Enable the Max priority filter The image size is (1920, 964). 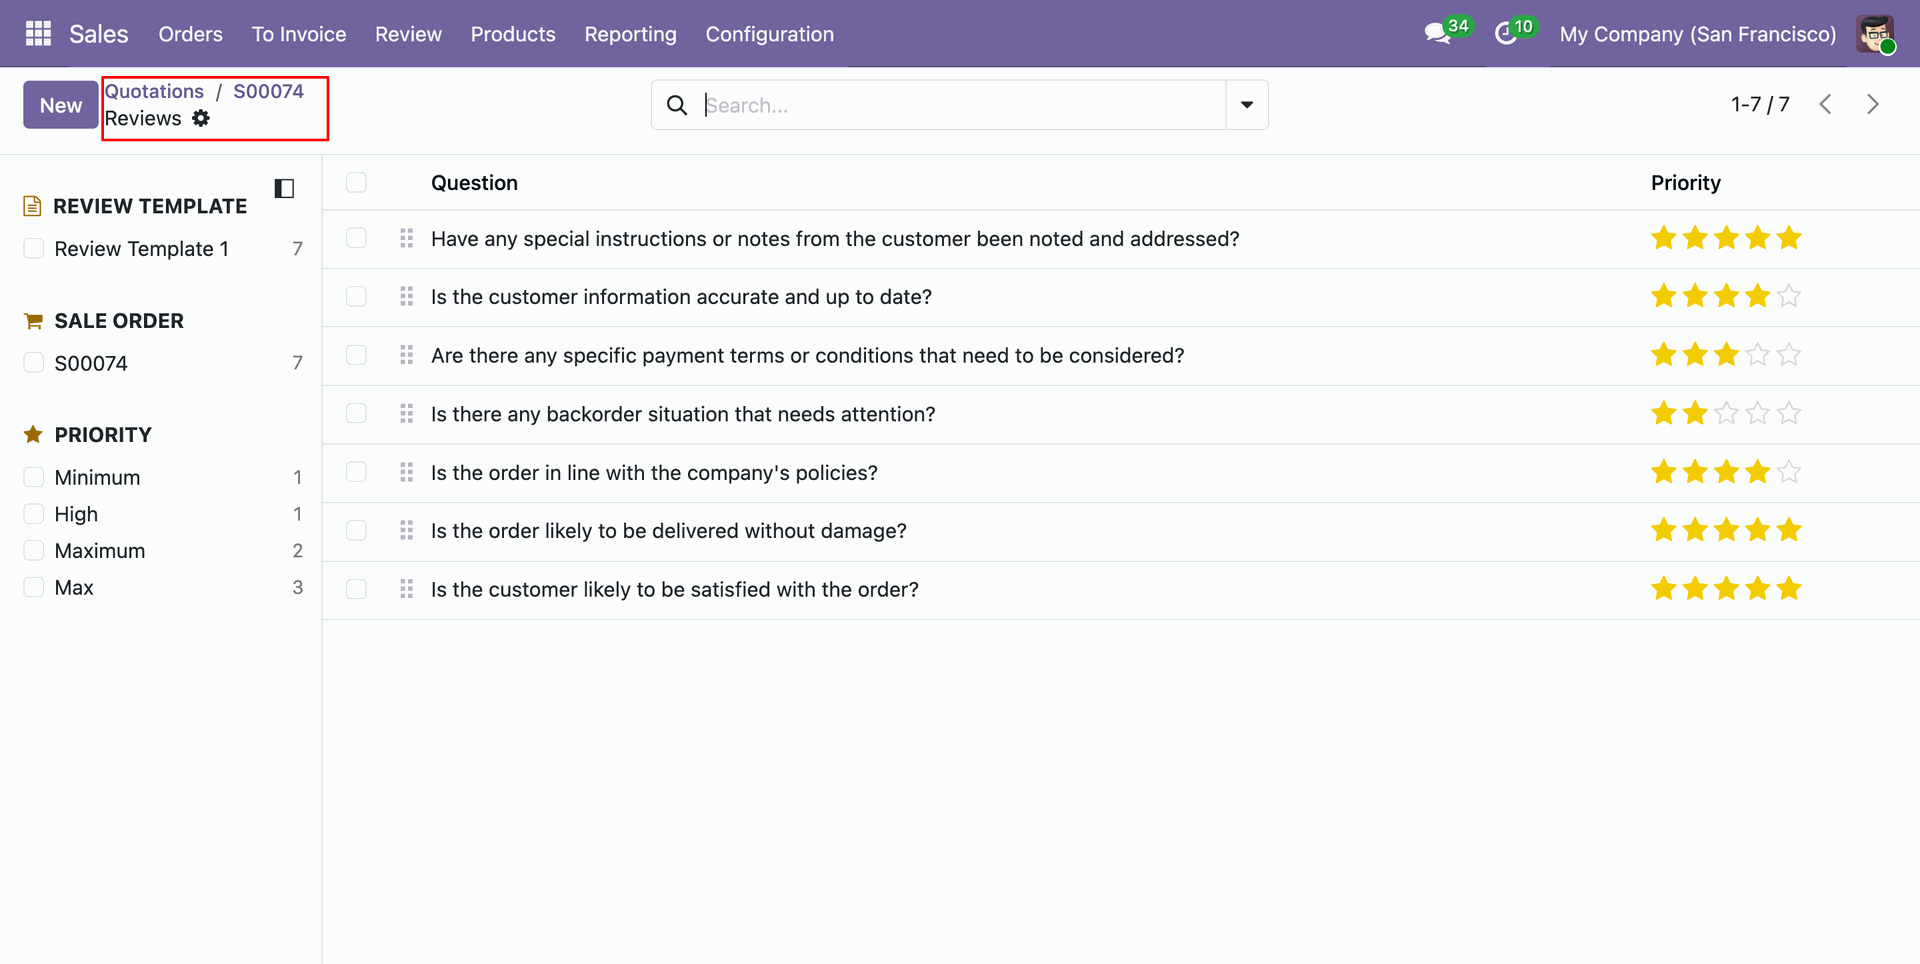point(34,587)
